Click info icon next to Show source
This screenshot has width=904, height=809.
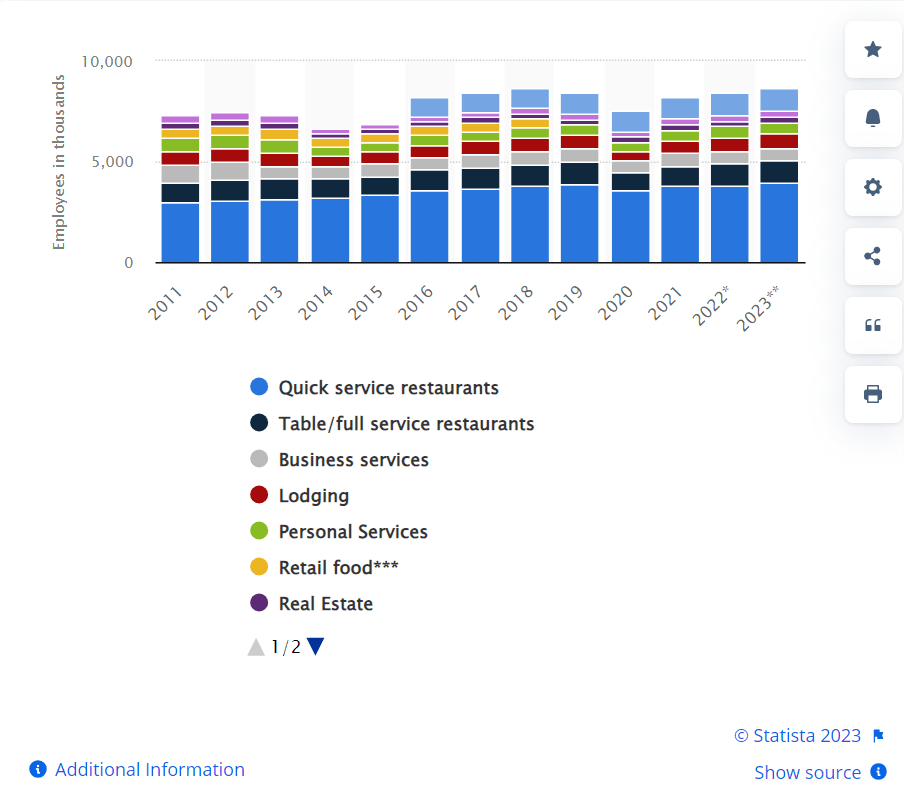878,771
